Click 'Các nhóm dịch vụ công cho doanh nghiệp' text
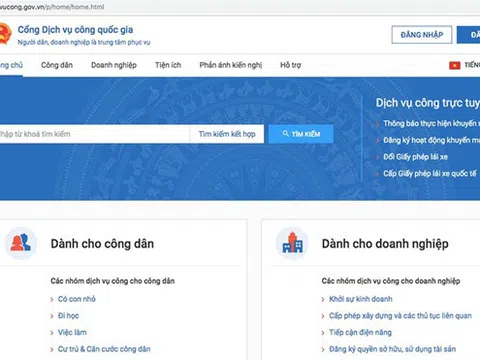This screenshot has width=480, height=360. tap(391, 281)
